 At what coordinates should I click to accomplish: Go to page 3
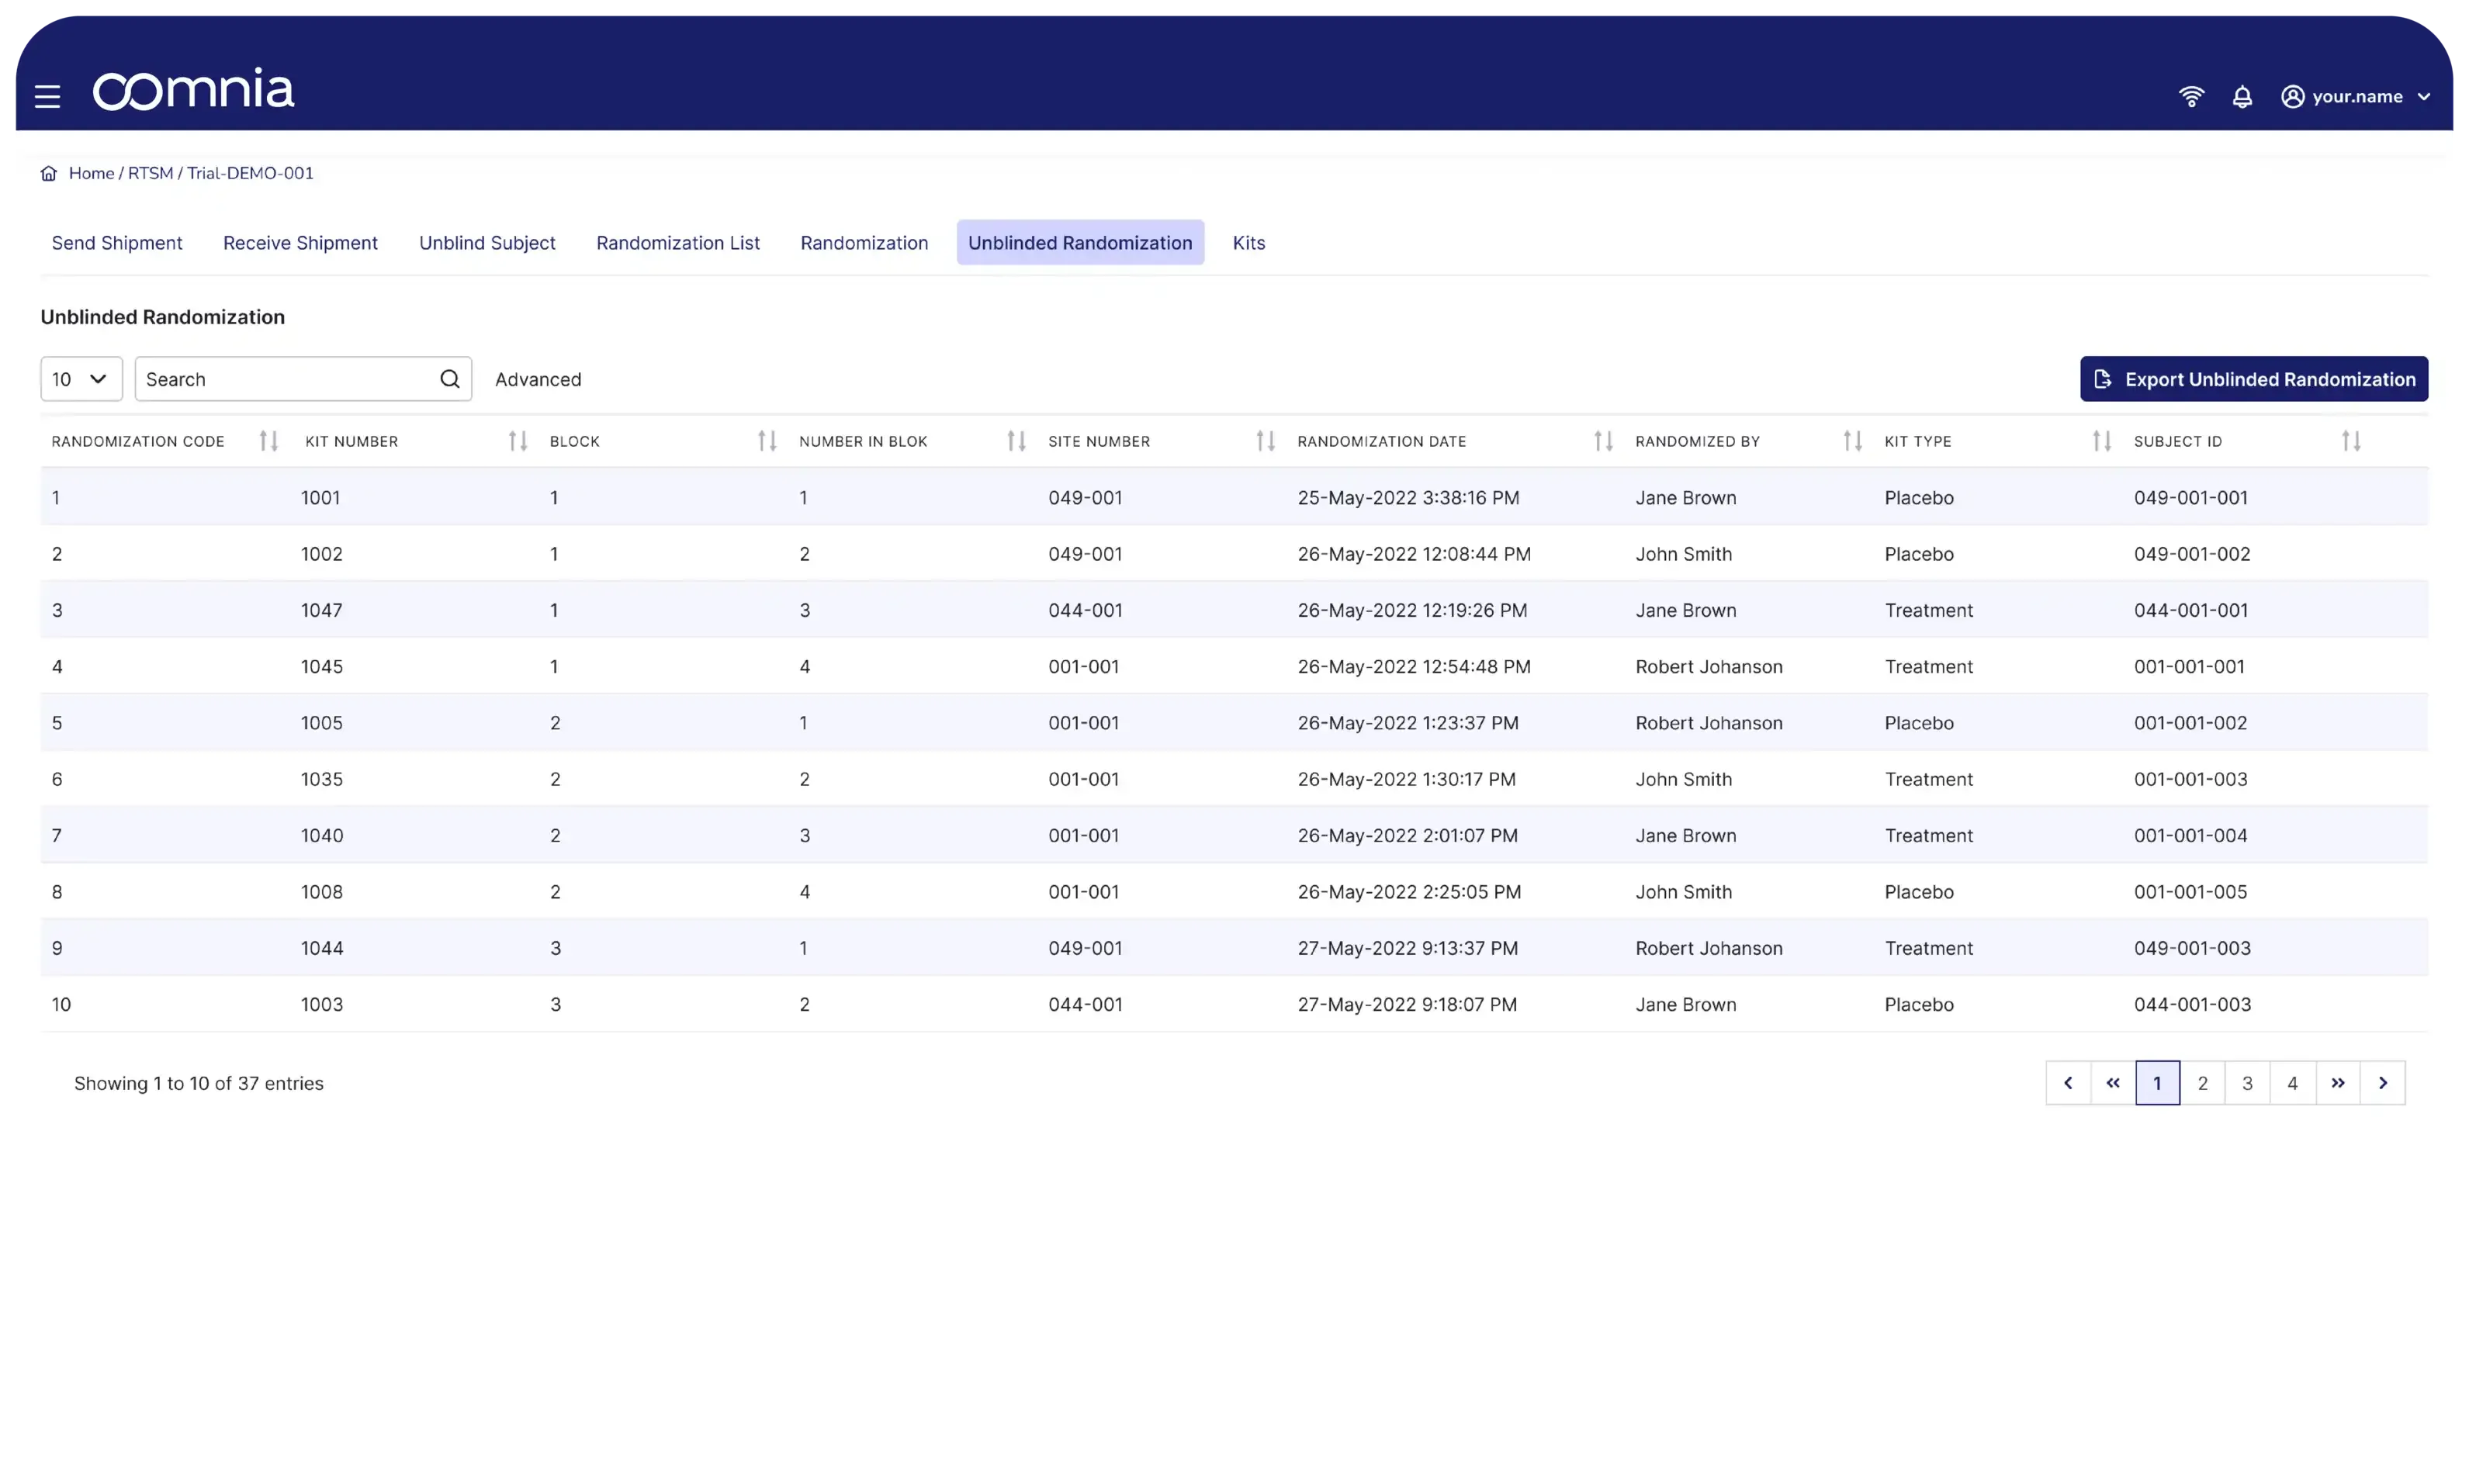pyautogui.click(x=2248, y=1083)
